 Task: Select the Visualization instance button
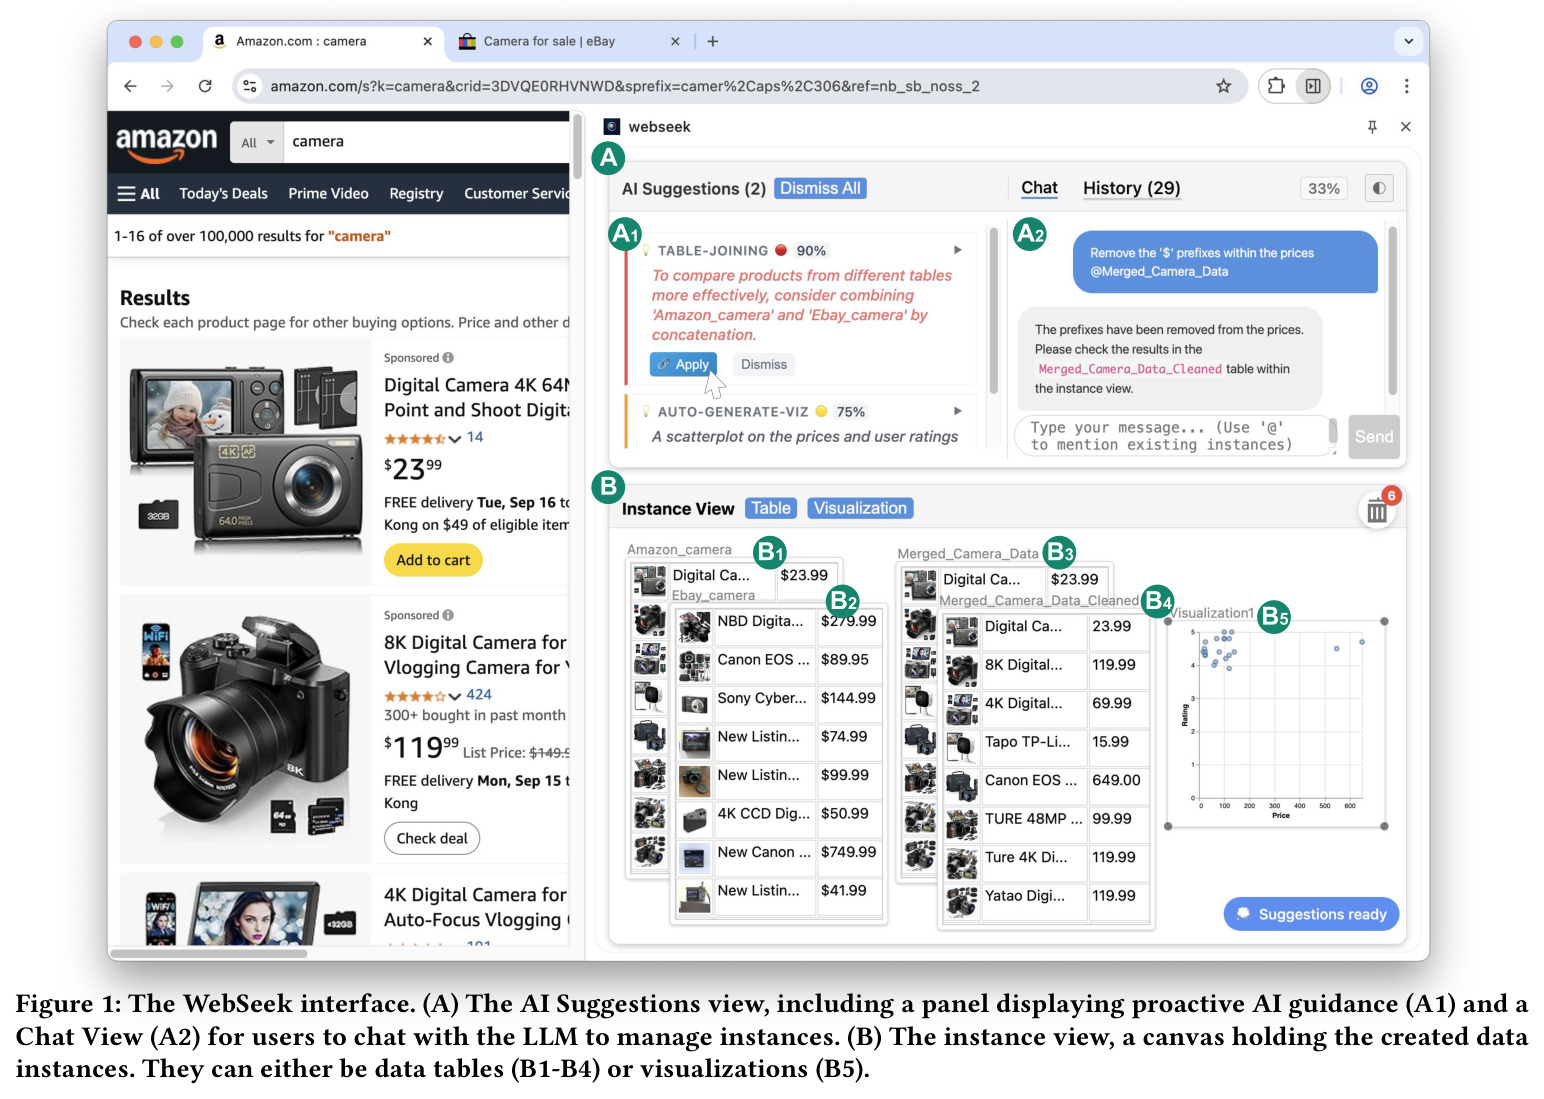click(860, 508)
